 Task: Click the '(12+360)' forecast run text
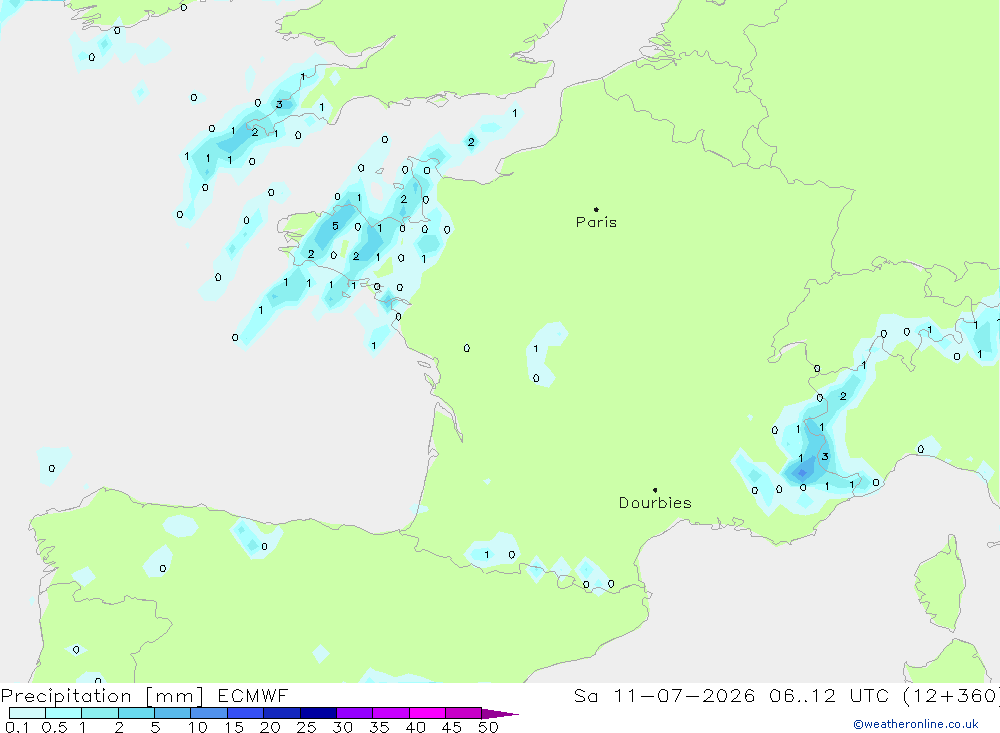(952, 696)
